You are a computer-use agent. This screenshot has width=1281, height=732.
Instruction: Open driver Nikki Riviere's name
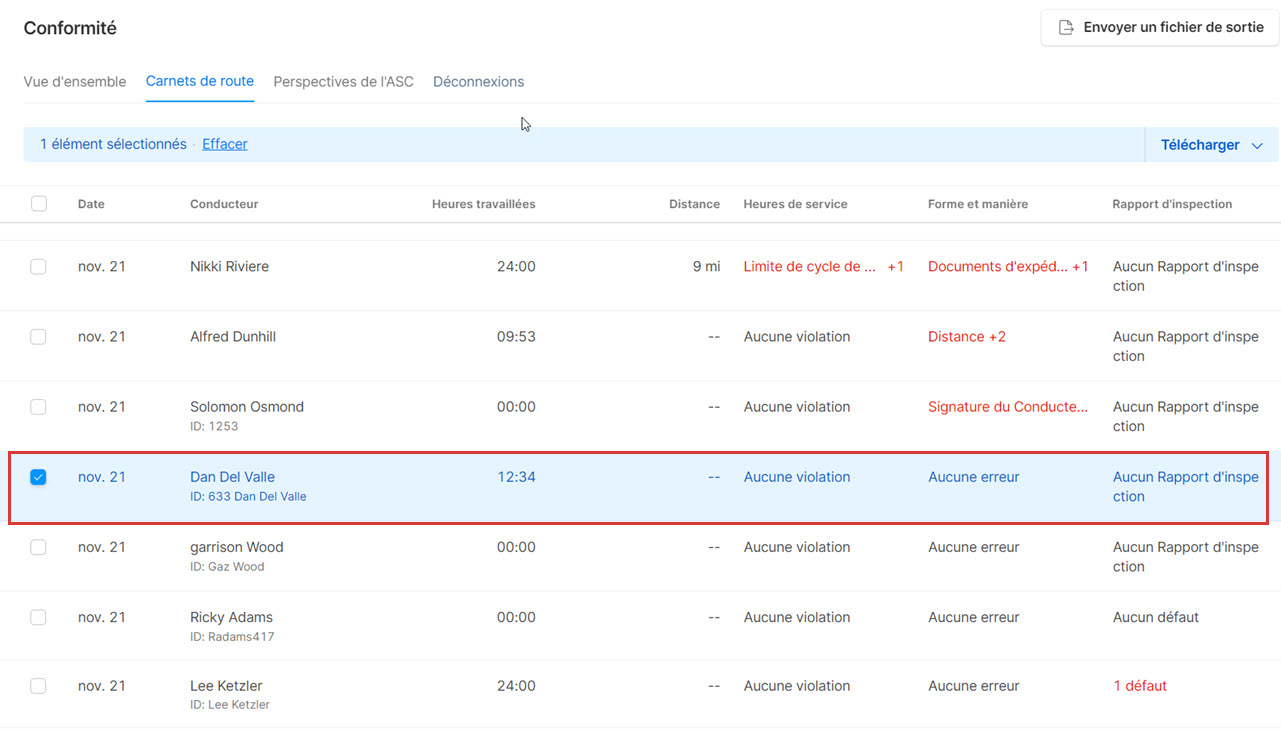click(229, 267)
